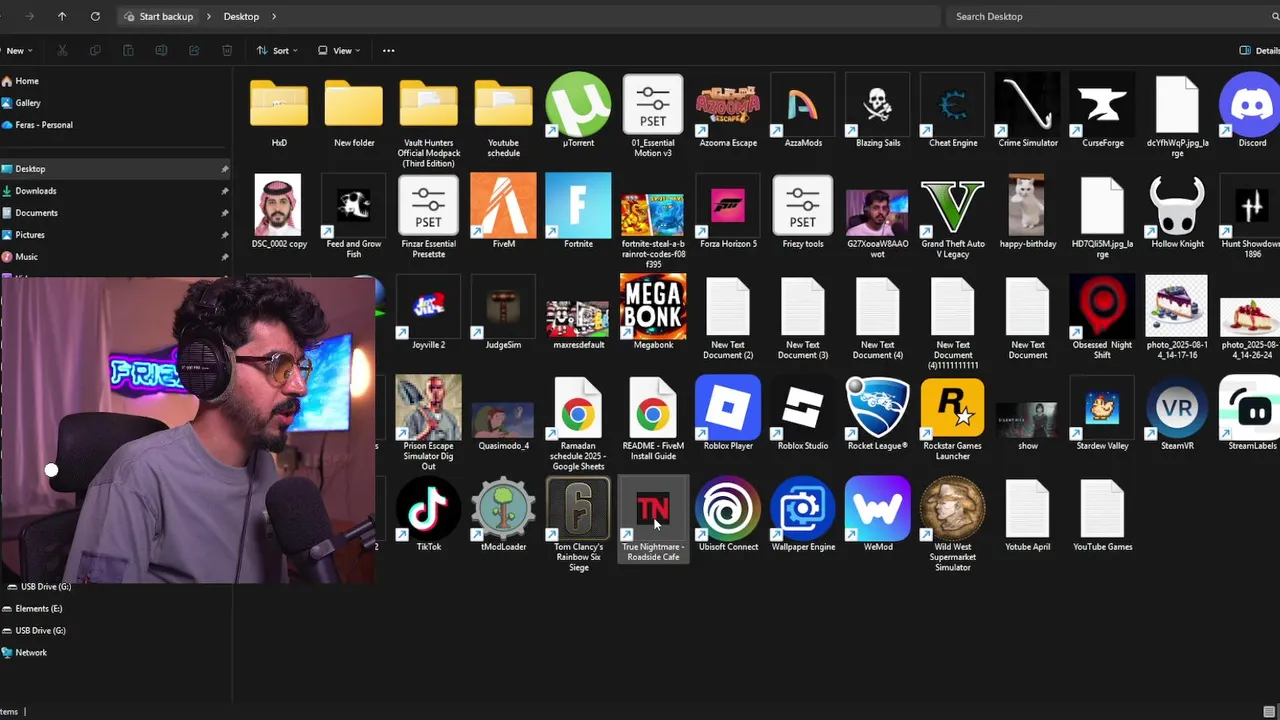Go up one folder level
The height and width of the screenshot is (720, 1280).
(62, 16)
